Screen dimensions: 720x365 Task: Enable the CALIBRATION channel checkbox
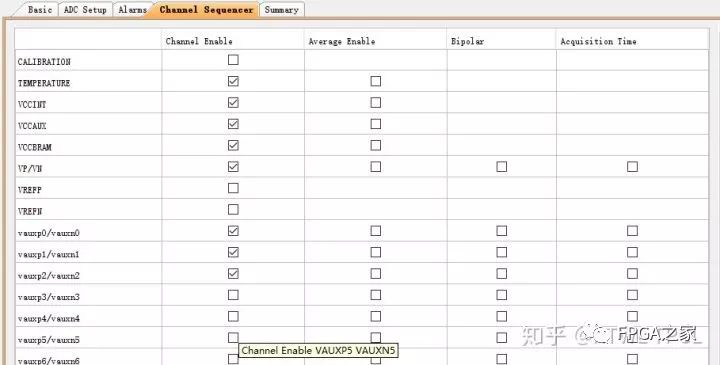(233, 60)
